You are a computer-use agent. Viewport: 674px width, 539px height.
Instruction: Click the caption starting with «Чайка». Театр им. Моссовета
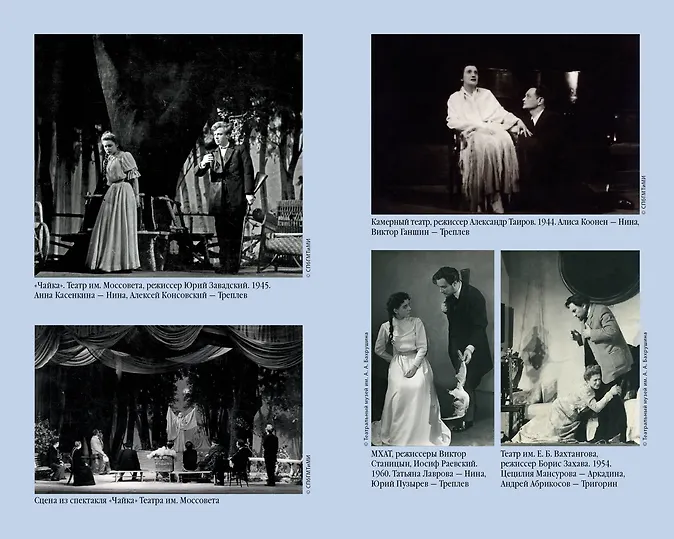click(x=160, y=292)
